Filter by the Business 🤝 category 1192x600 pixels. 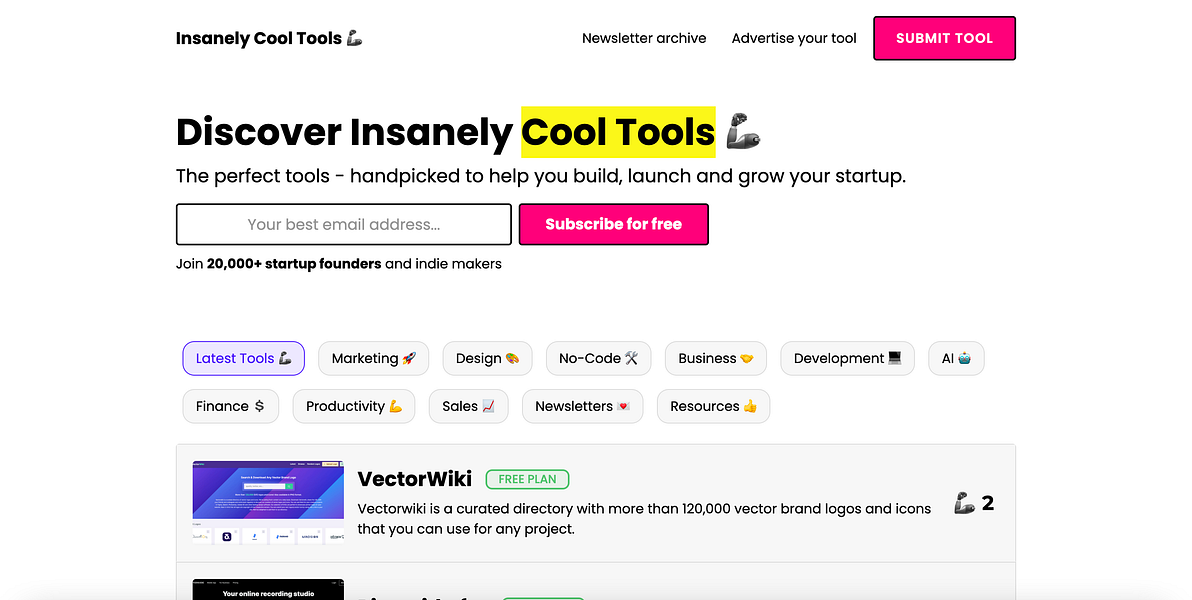[715, 358]
